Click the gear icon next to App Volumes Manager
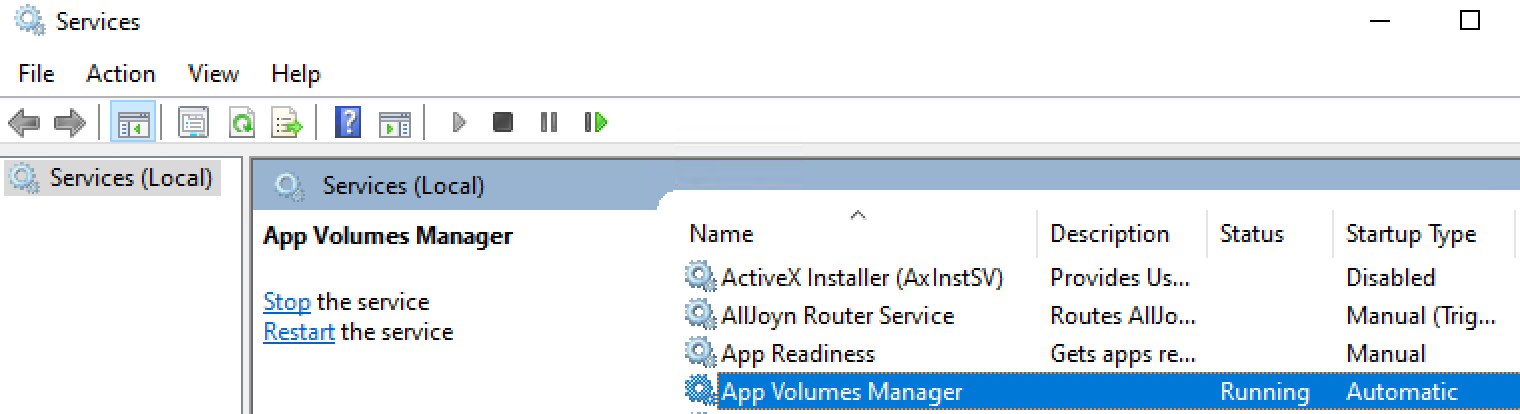 pos(700,391)
